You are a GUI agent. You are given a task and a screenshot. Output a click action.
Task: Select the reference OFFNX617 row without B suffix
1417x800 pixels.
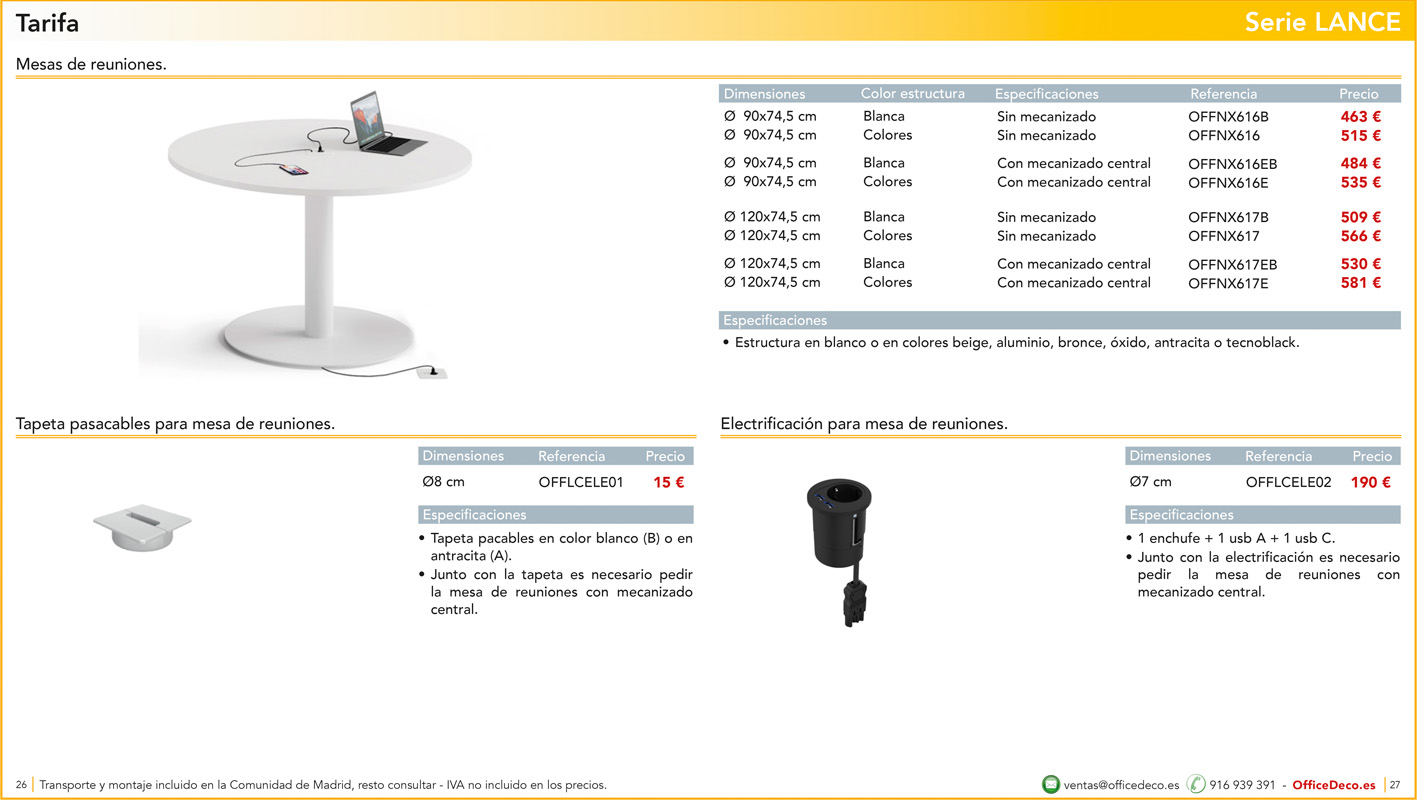(1224, 237)
